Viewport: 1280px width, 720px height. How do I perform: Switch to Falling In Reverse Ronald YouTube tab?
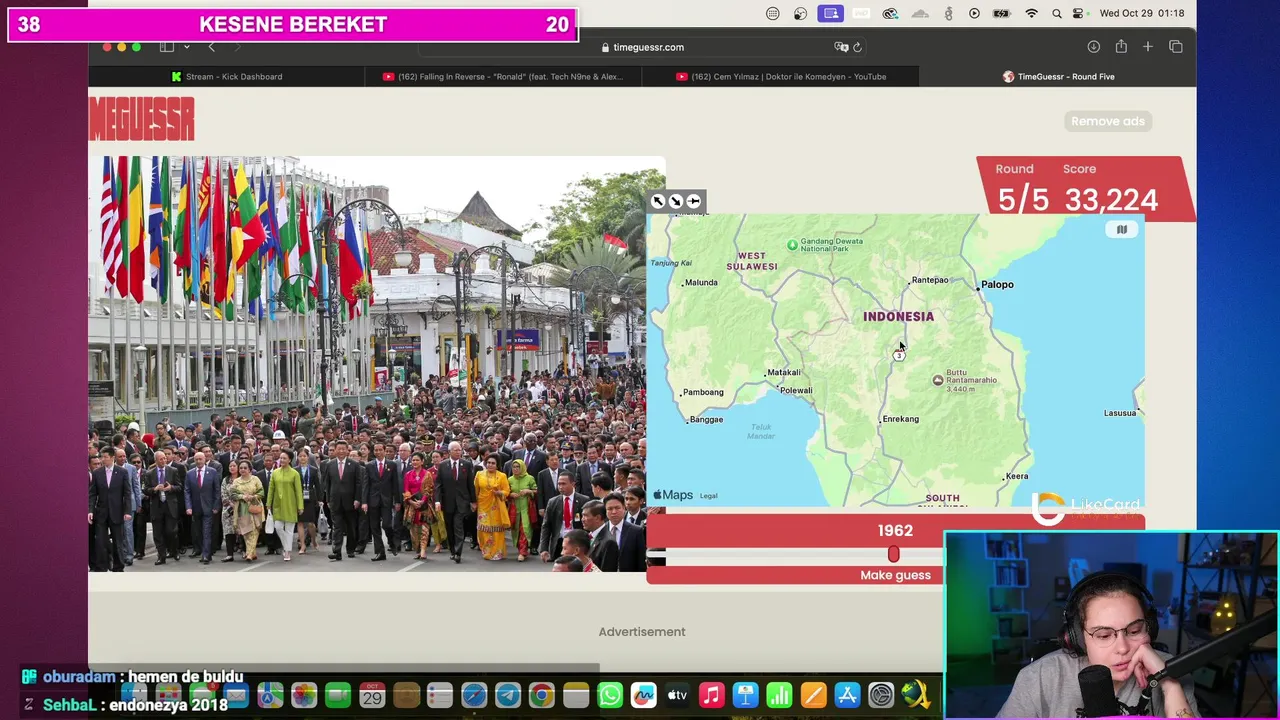click(503, 76)
